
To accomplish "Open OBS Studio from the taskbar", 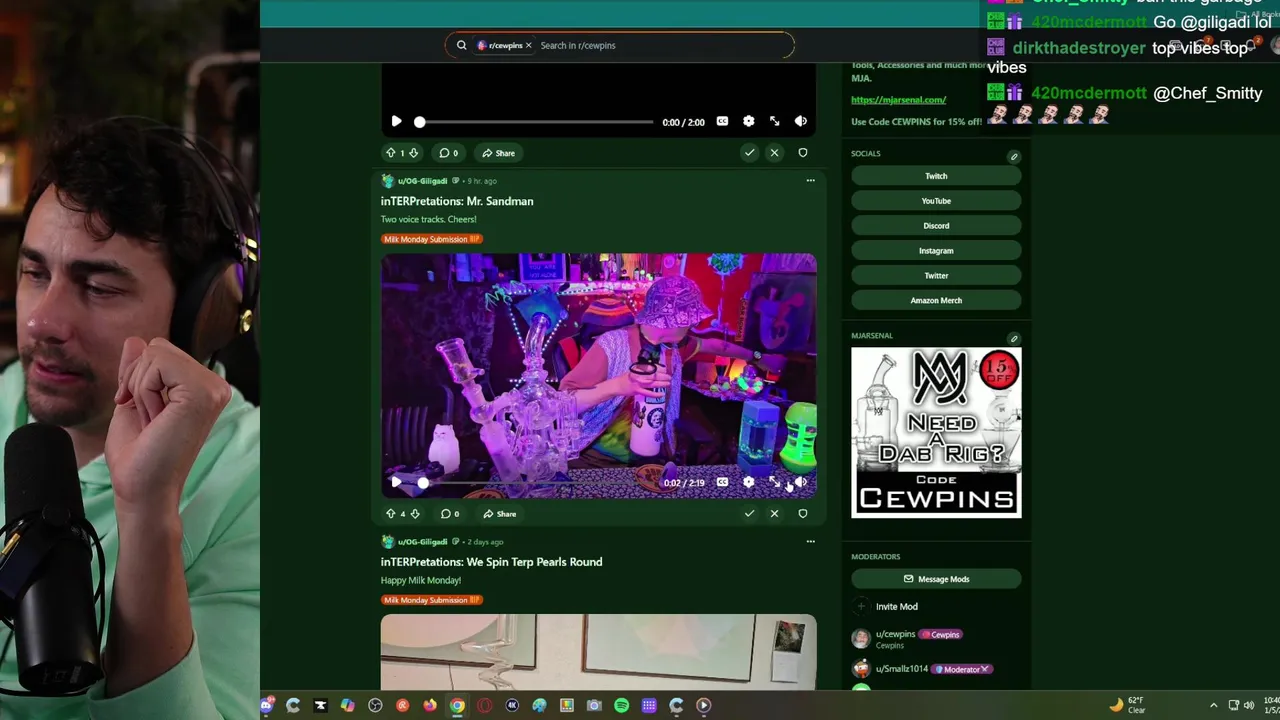I will tap(375, 705).
